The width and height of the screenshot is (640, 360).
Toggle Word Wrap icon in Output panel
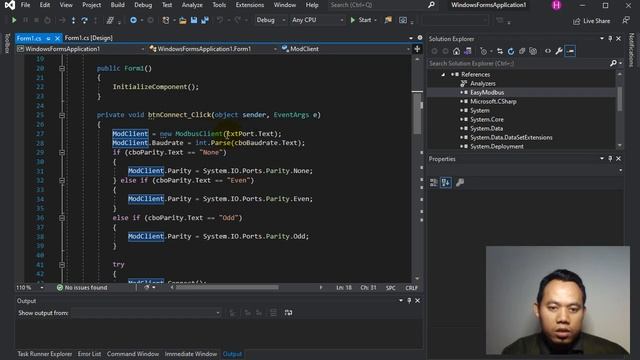pos(288,313)
